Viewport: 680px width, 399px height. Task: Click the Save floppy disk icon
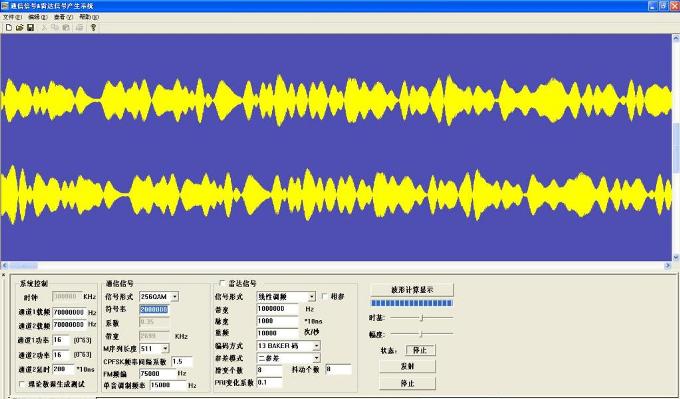(30, 27)
